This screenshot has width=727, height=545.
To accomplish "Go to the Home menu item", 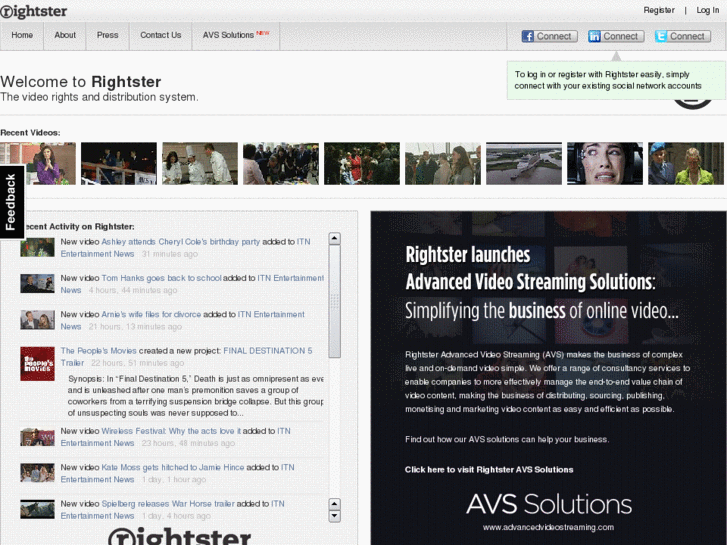I will click(x=22, y=35).
